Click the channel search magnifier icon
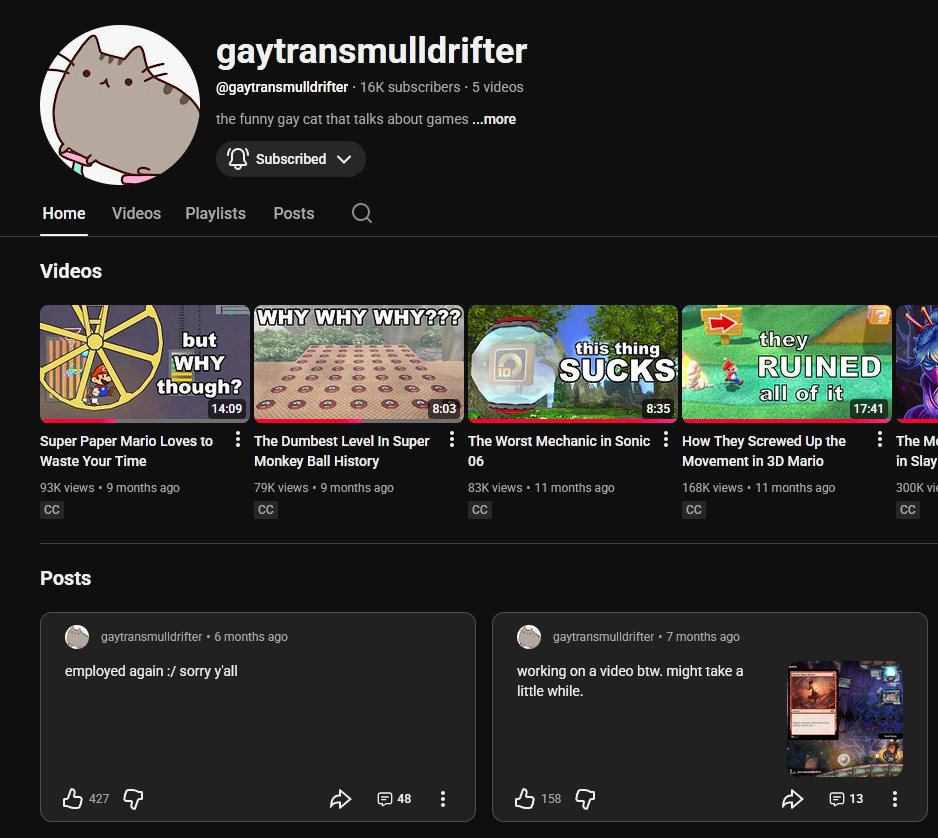The image size is (938, 838). click(x=362, y=213)
